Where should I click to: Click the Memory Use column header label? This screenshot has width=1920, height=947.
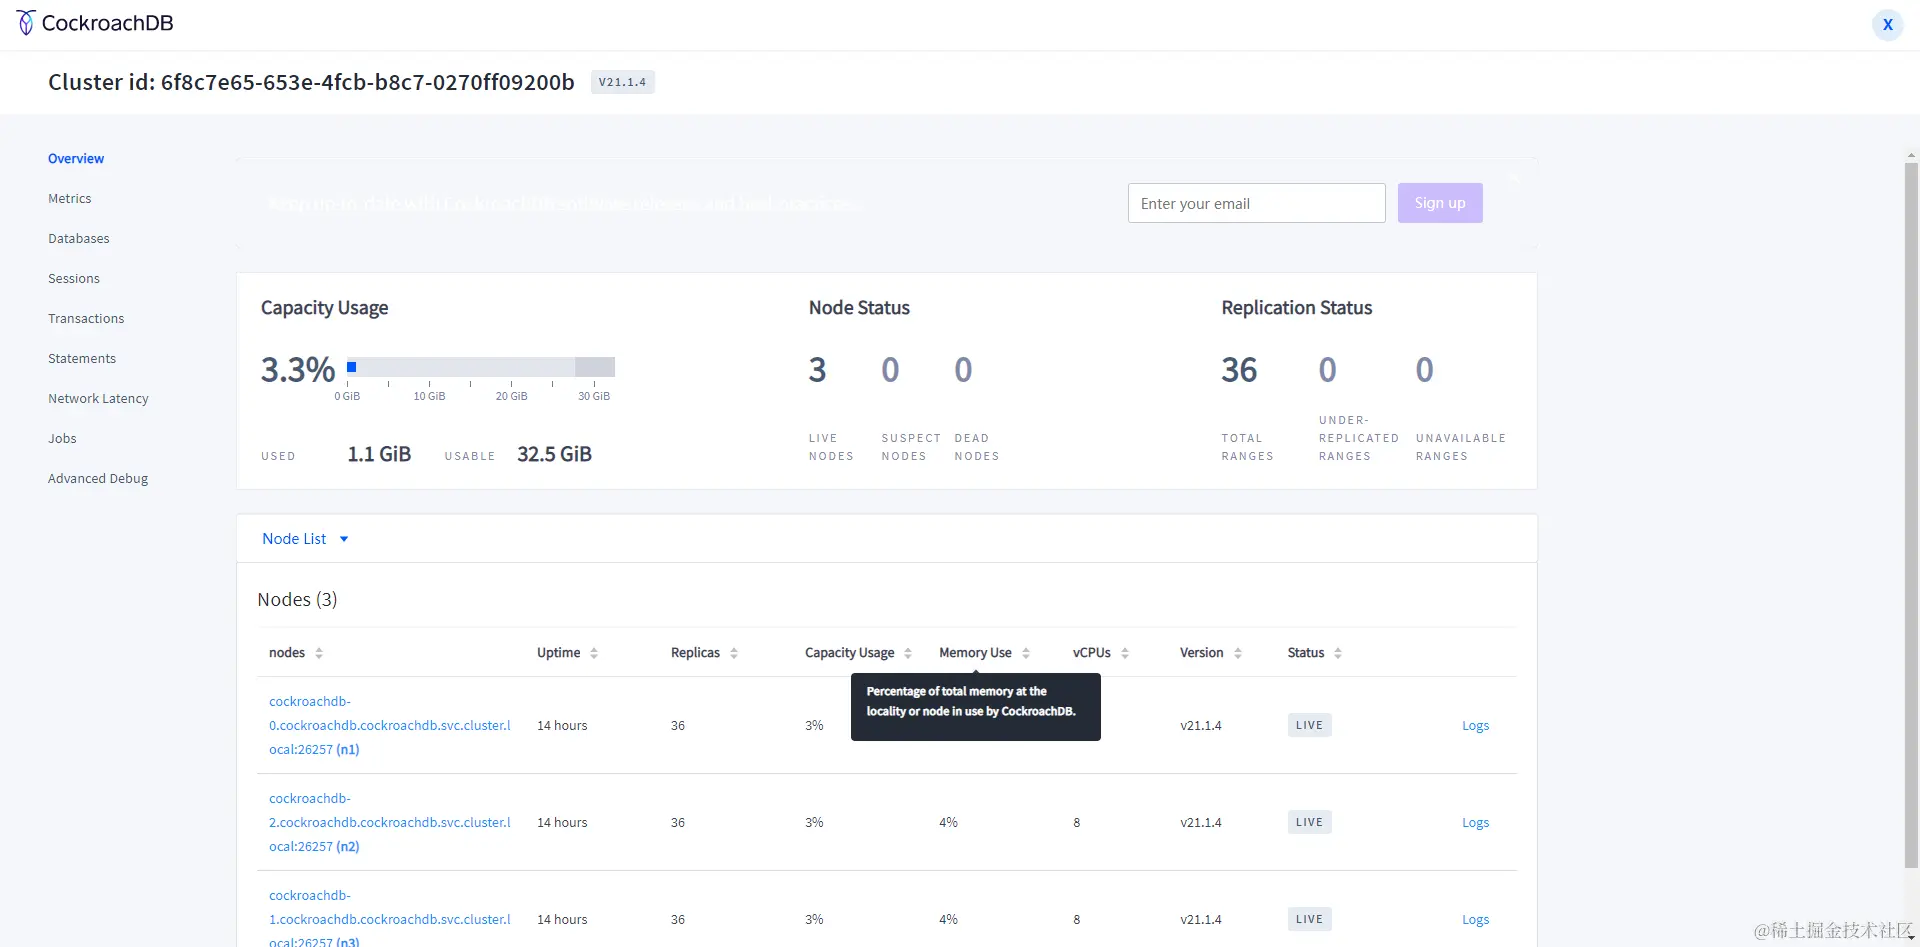coord(975,653)
